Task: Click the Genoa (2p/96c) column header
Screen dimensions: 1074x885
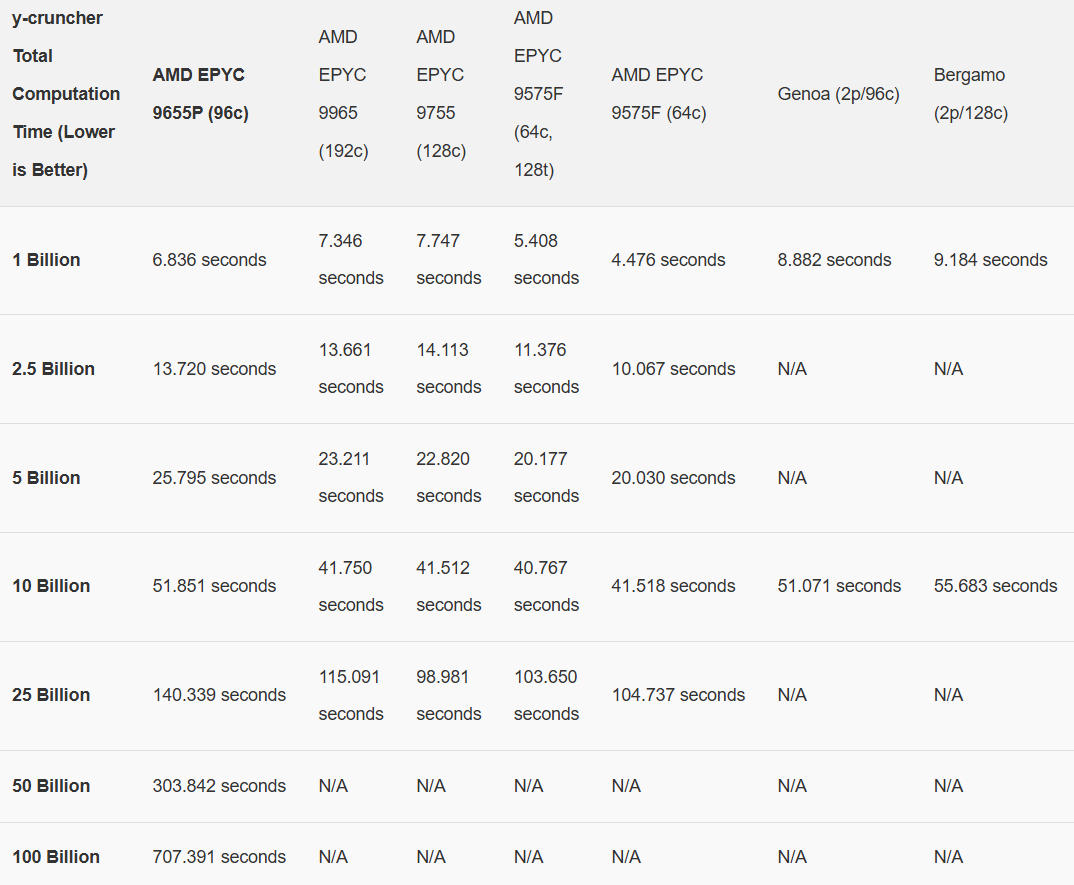Action: tap(838, 94)
